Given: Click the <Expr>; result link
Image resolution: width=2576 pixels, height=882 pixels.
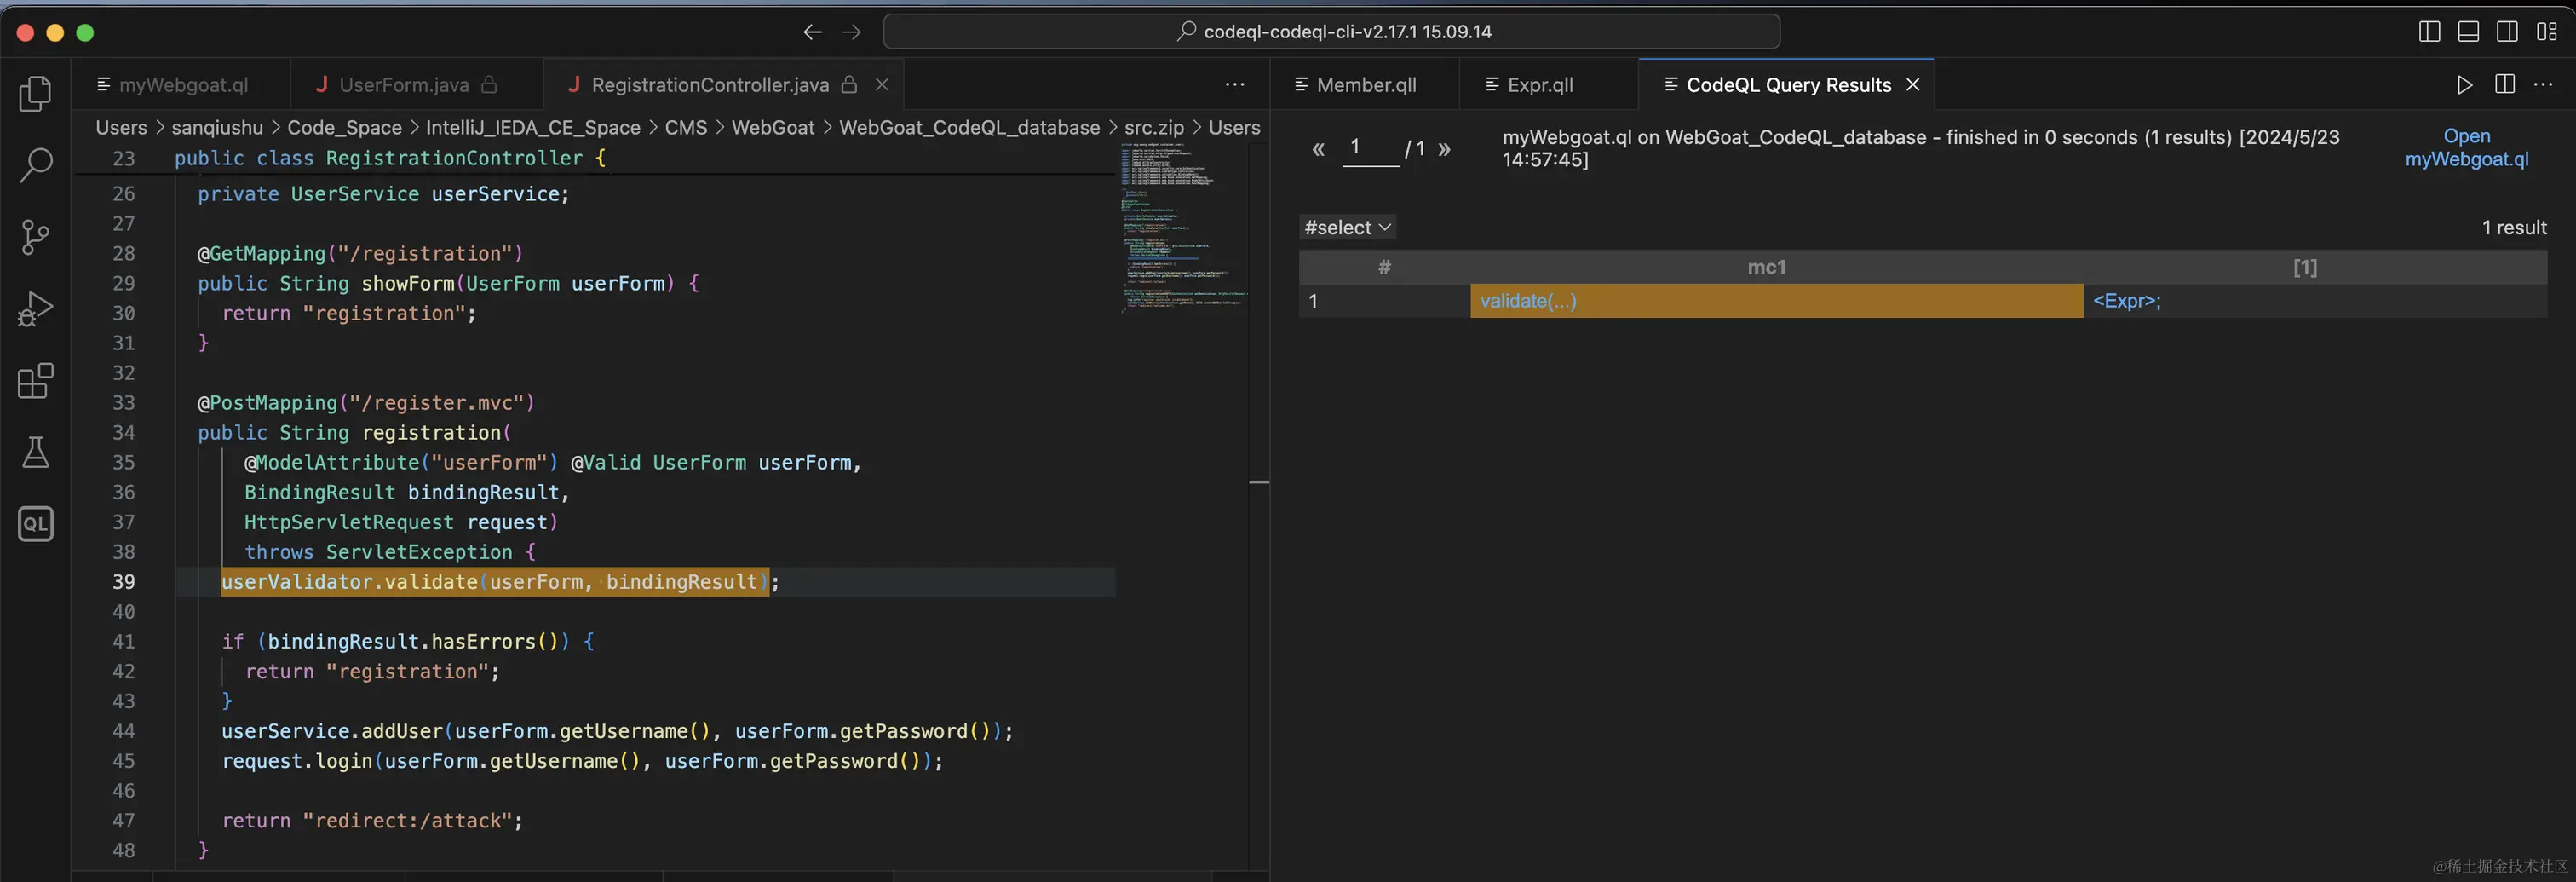Looking at the screenshot, I should click(x=2127, y=301).
